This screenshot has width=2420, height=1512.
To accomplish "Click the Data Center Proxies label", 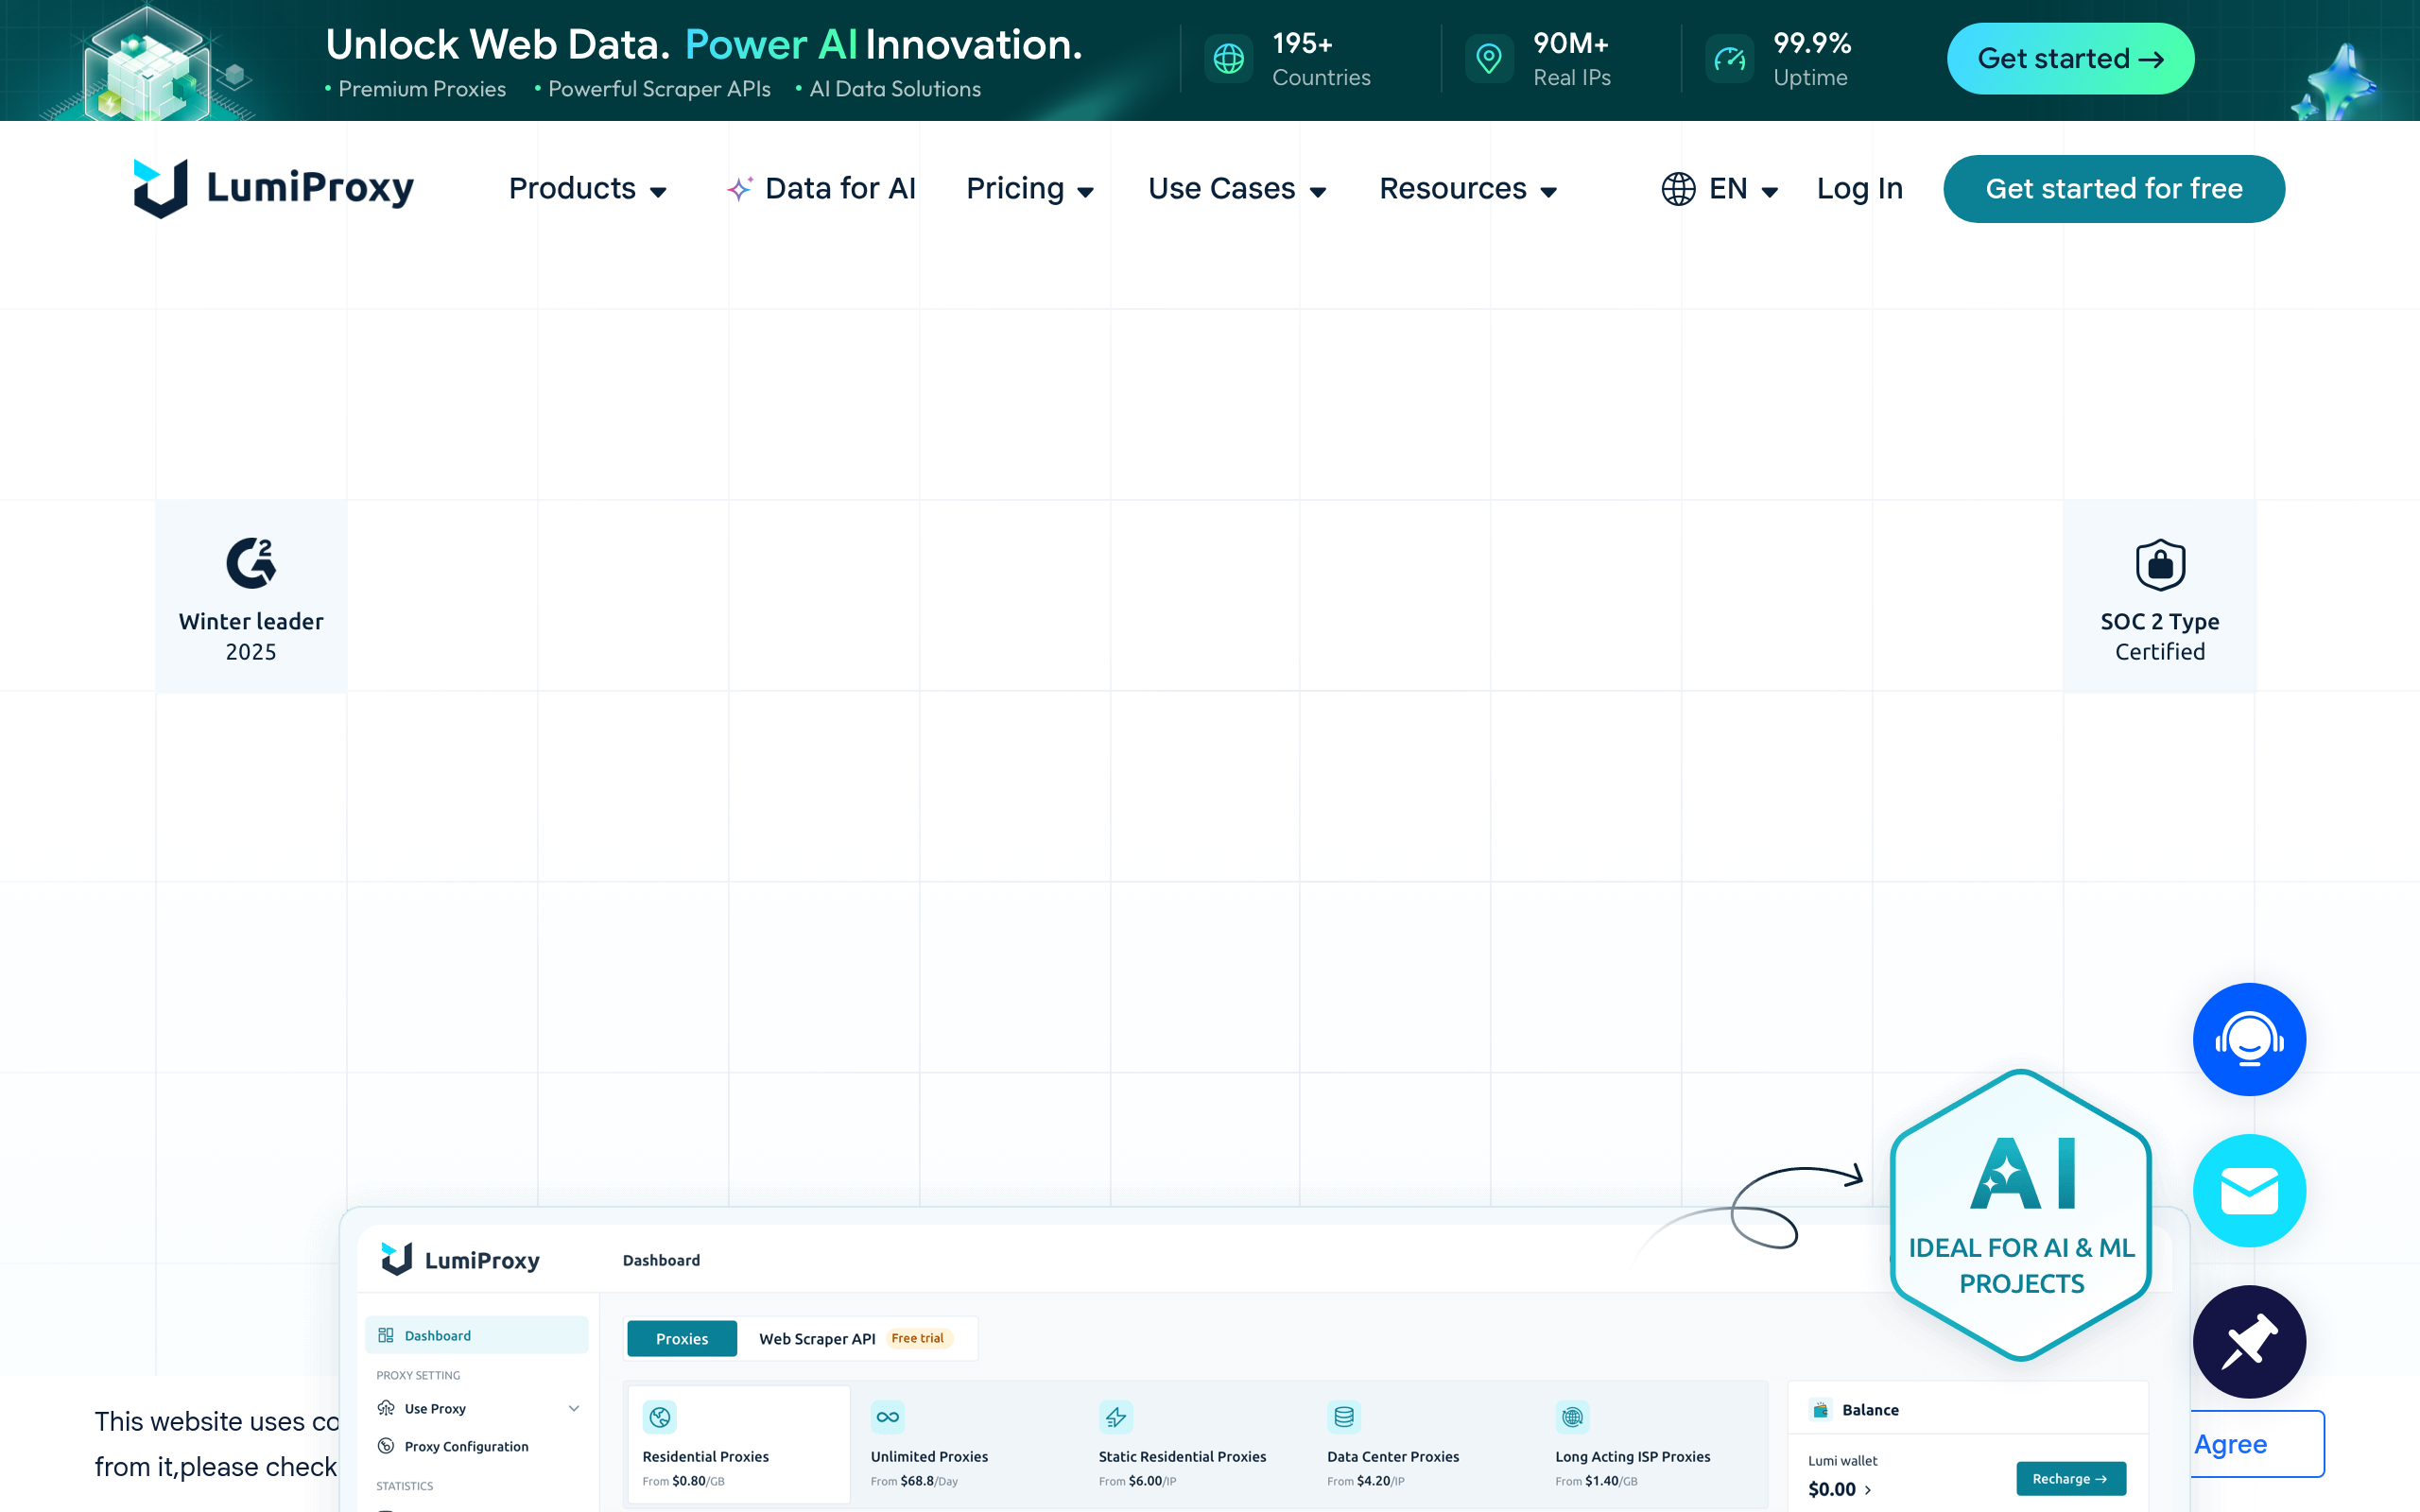I will (x=1392, y=1456).
